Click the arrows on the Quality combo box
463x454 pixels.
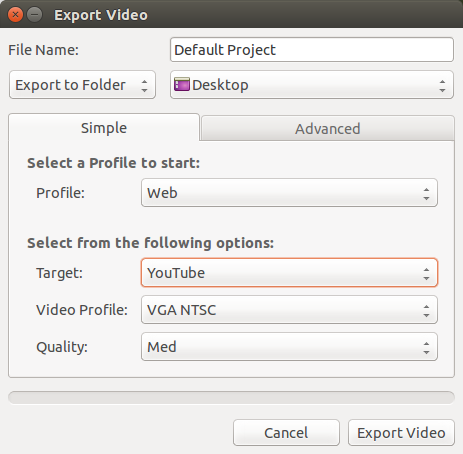(426, 347)
